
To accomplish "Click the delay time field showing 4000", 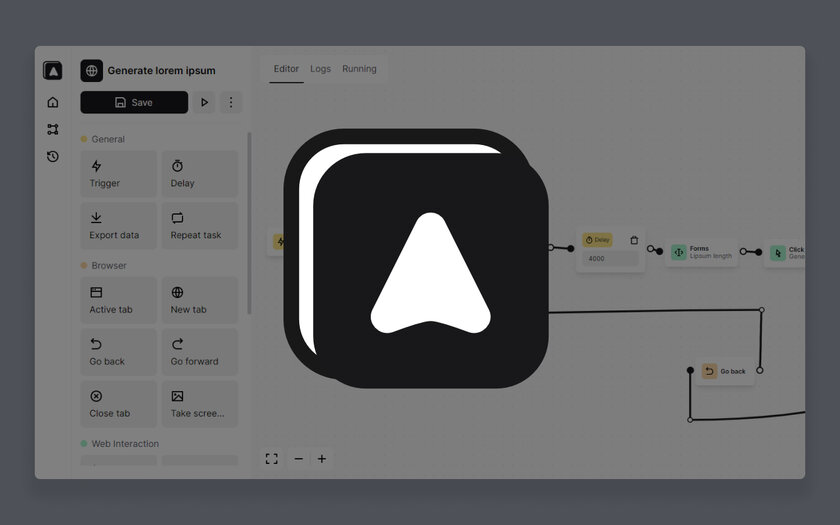I will 610,259.
